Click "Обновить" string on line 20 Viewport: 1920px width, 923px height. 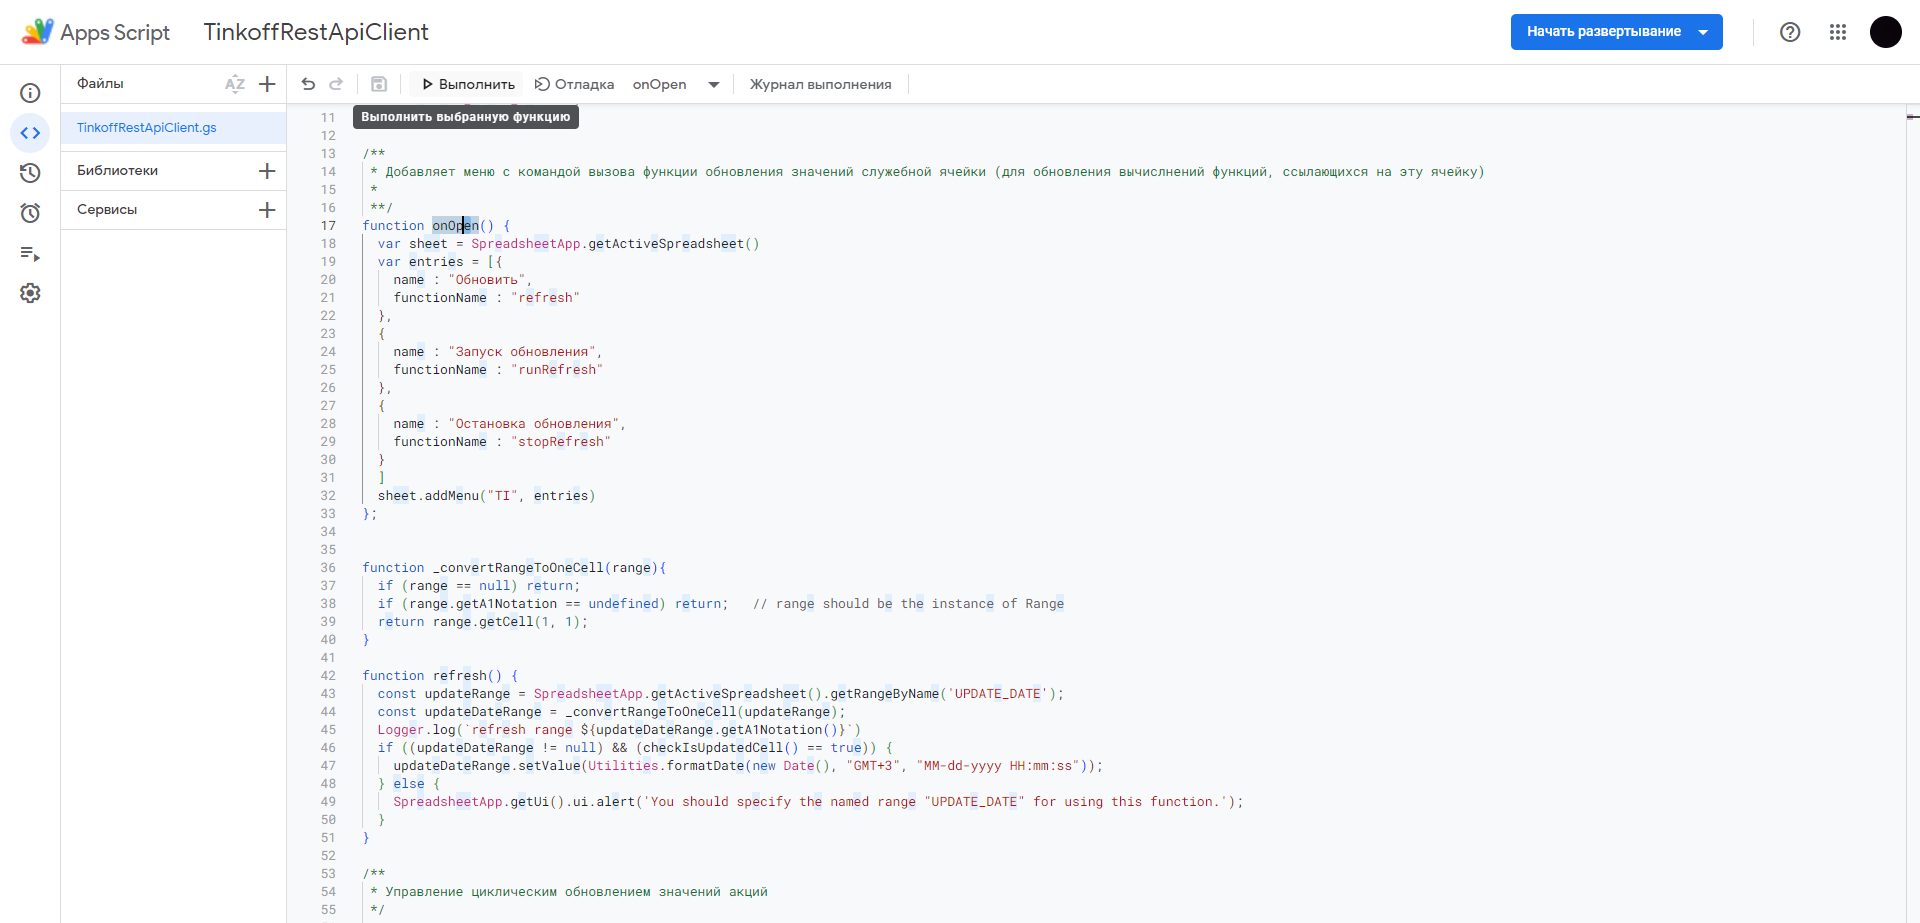[487, 280]
